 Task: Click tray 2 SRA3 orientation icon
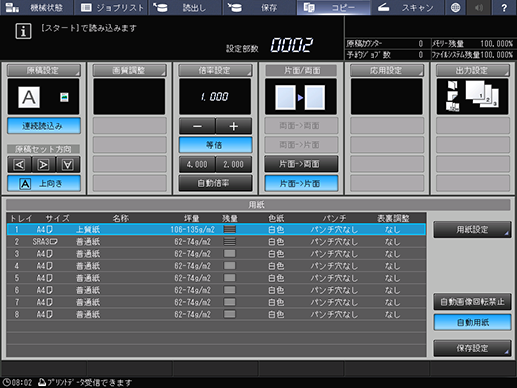tap(53, 241)
